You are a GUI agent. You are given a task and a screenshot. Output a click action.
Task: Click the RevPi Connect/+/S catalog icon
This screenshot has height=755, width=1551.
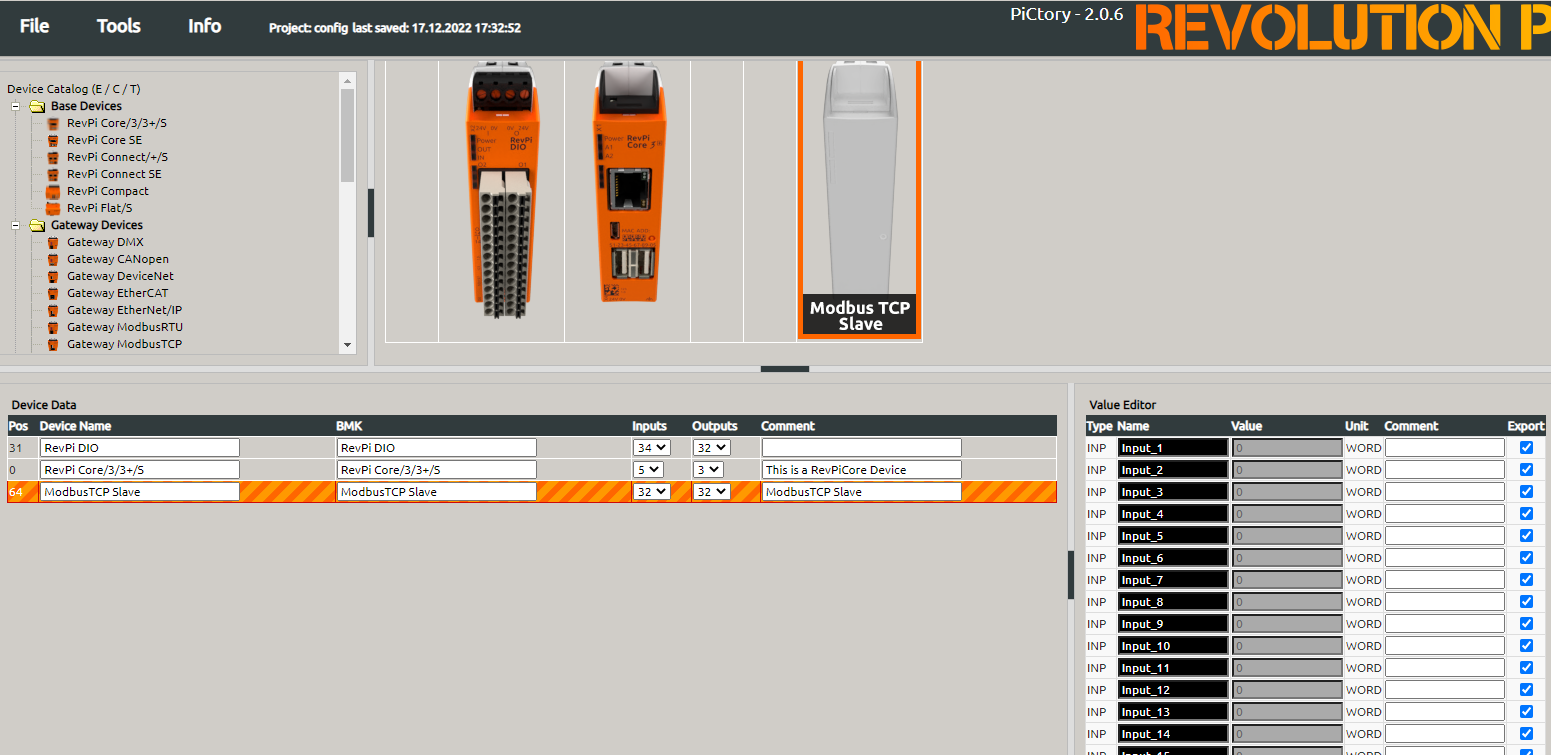[53, 157]
